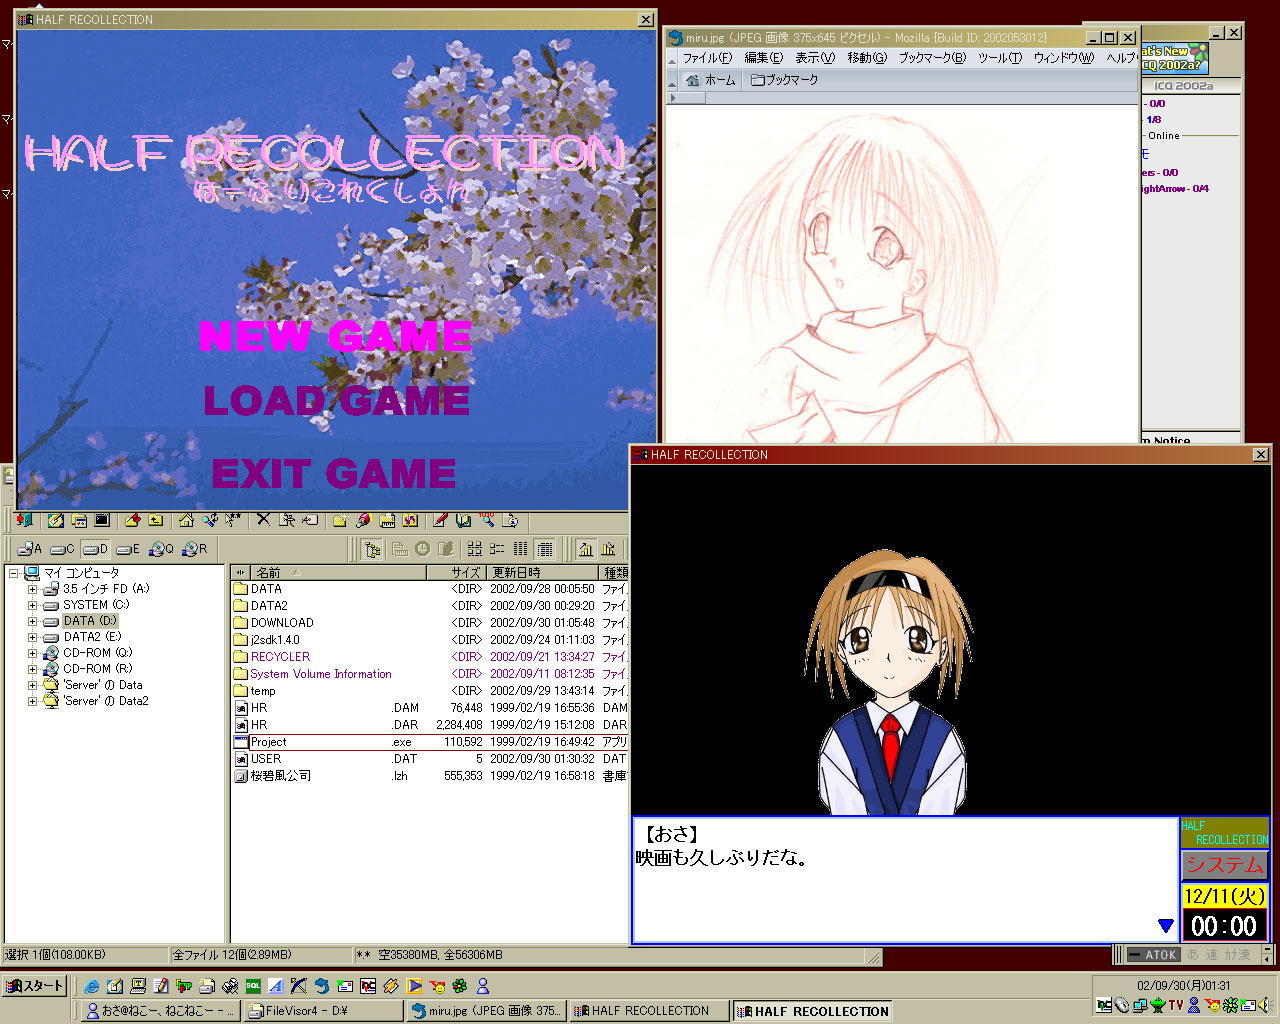This screenshot has height=1024, width=1280.
Task: Select the DOWNLOAD folder in file list
Action: [430, 623]
